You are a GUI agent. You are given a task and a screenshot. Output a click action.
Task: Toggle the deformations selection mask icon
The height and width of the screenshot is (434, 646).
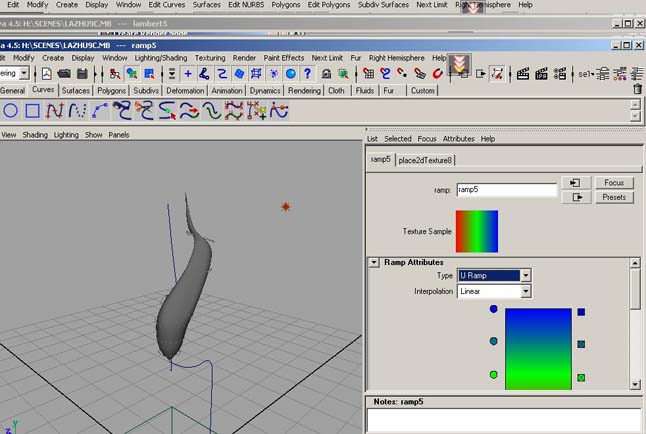coord(256,74)
